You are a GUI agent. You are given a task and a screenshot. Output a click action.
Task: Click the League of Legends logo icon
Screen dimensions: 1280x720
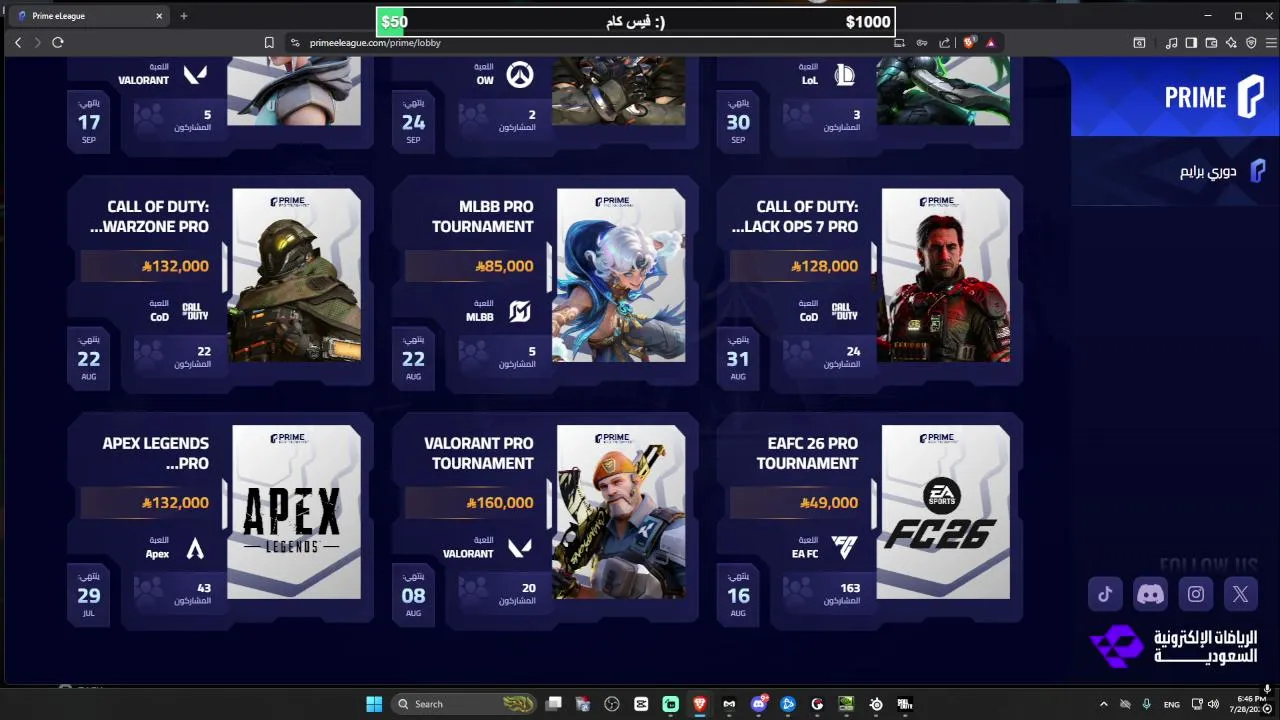pyautogui.click(x=845, y=75)
